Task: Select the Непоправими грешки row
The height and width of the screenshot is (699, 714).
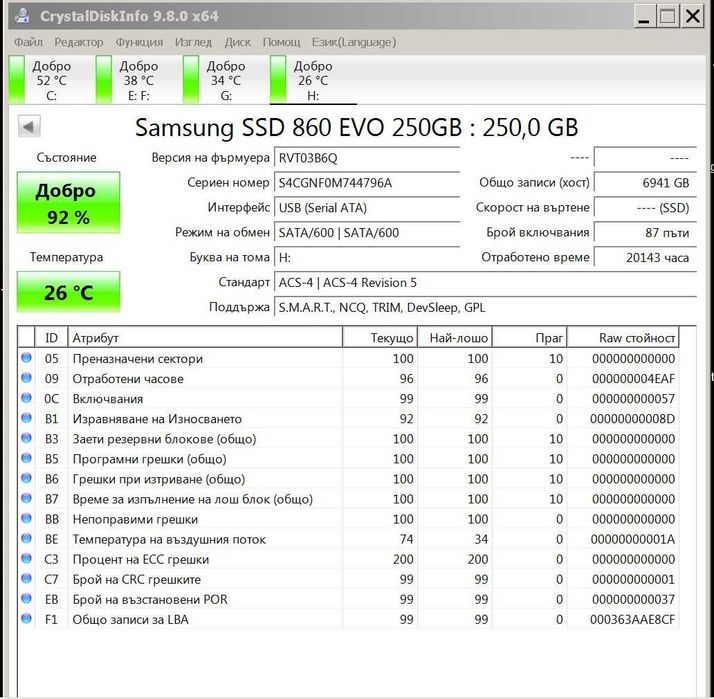Action: click(x=348, y=519)
